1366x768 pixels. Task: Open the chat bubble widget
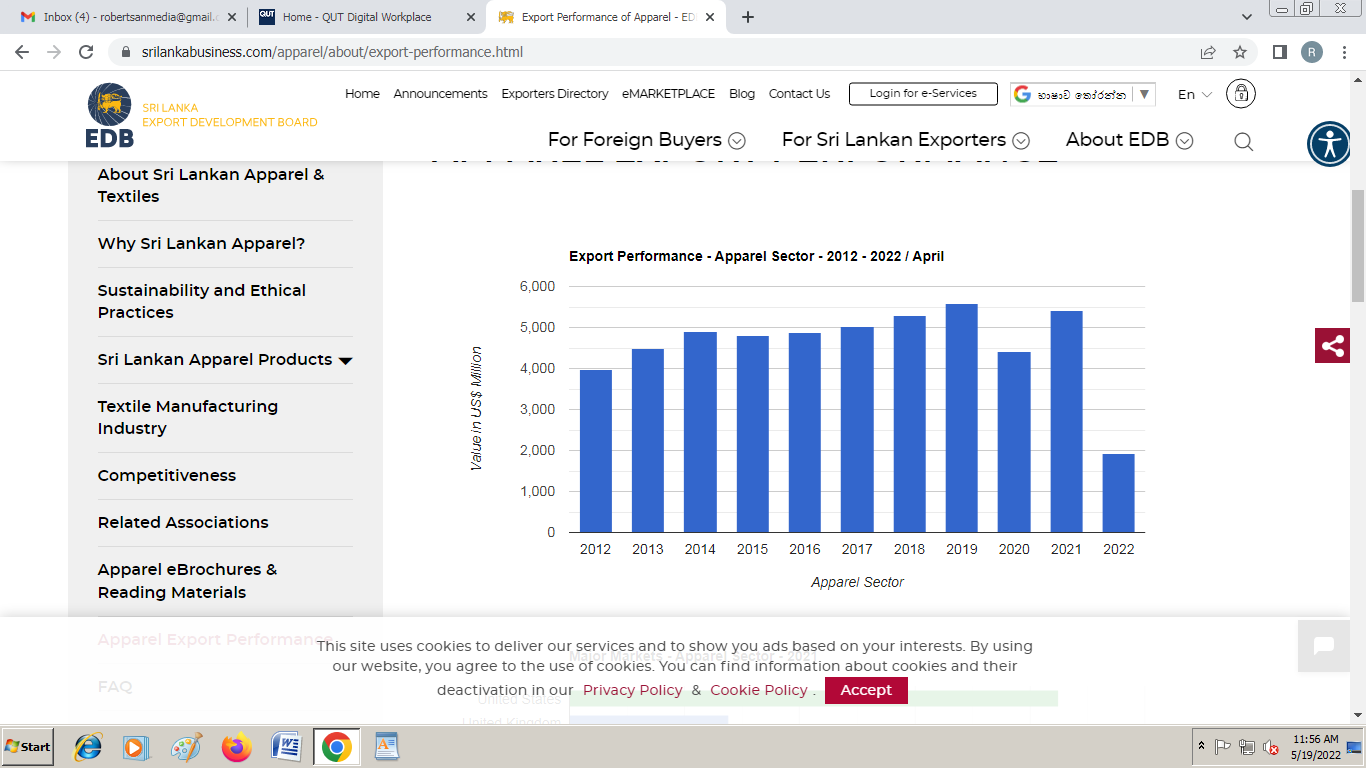click(1324, 646)
